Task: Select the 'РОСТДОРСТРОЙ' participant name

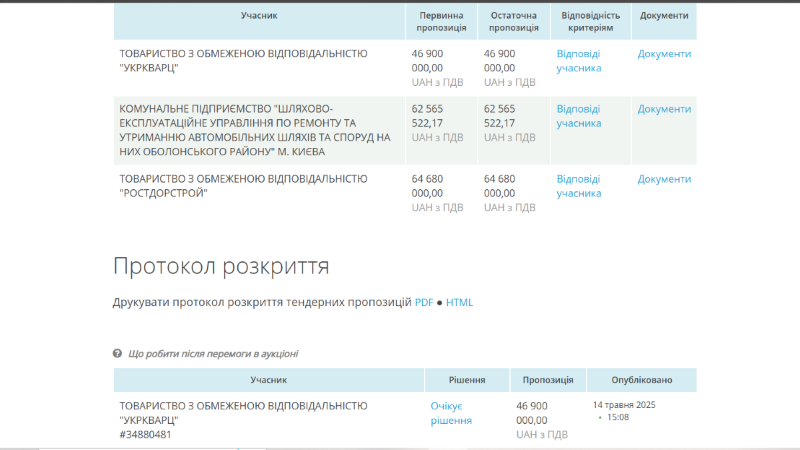Action: pos(243,186)
